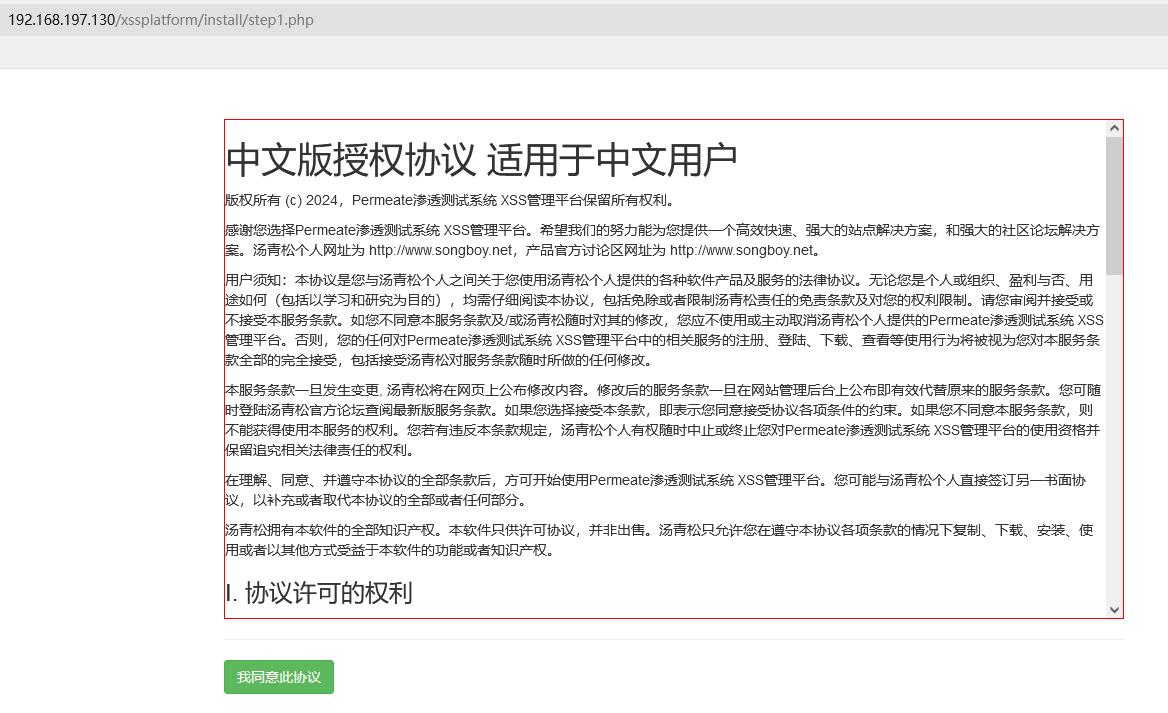Screen dimensions: 1168x713
Task: Click paragraph starting 在理解、同意、并遵守本协议
Action: [656, 490]
